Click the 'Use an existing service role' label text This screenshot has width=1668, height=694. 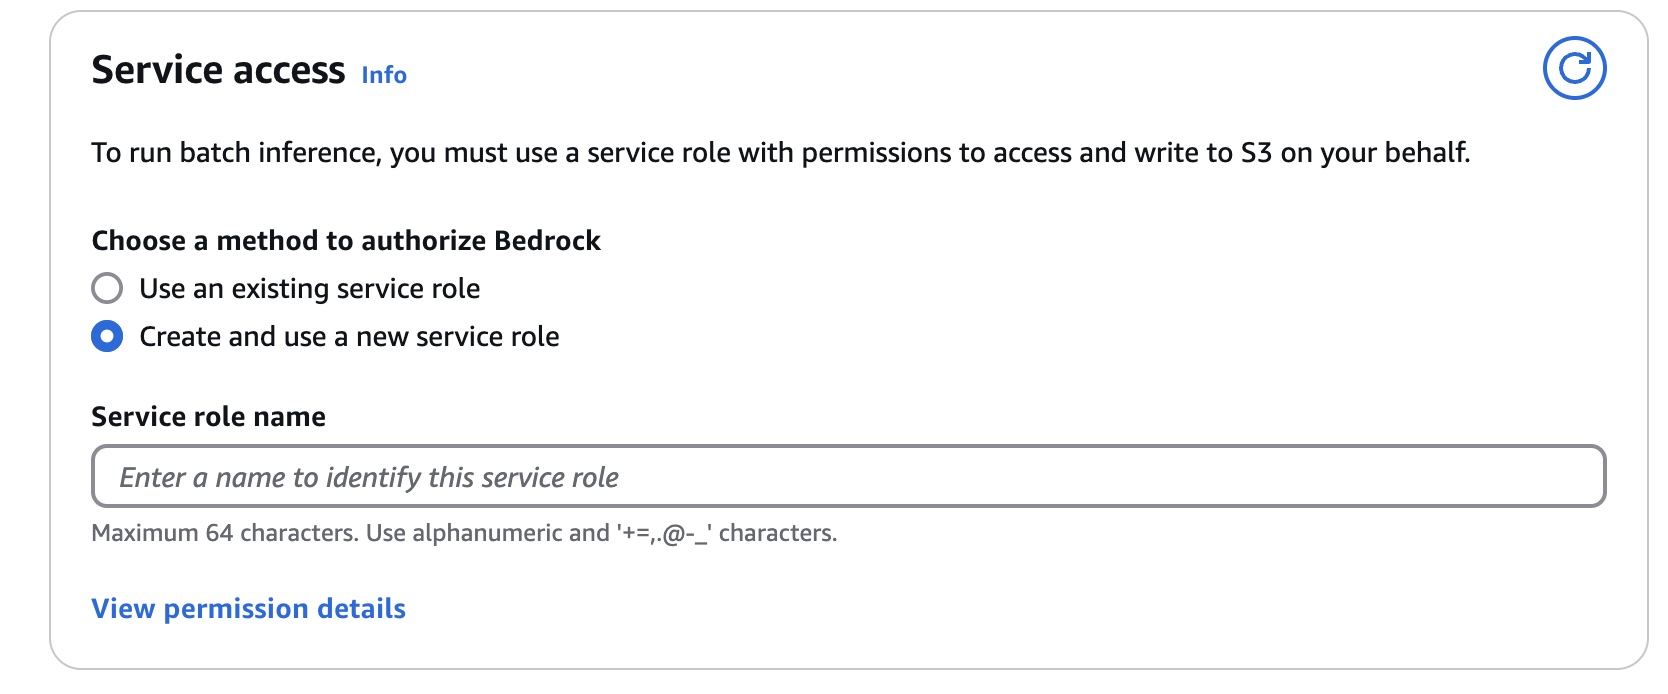(310, 289)
